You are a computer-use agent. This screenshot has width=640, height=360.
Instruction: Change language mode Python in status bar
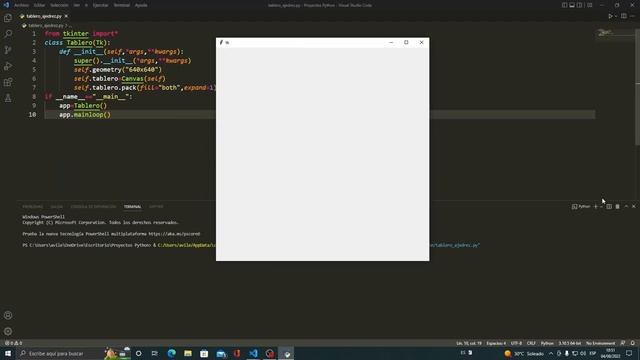point(547,343)
